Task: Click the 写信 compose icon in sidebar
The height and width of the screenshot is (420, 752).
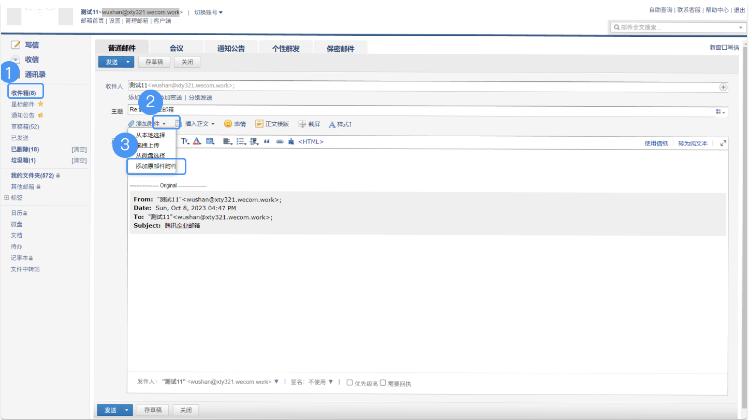Action: pos(16,46)
